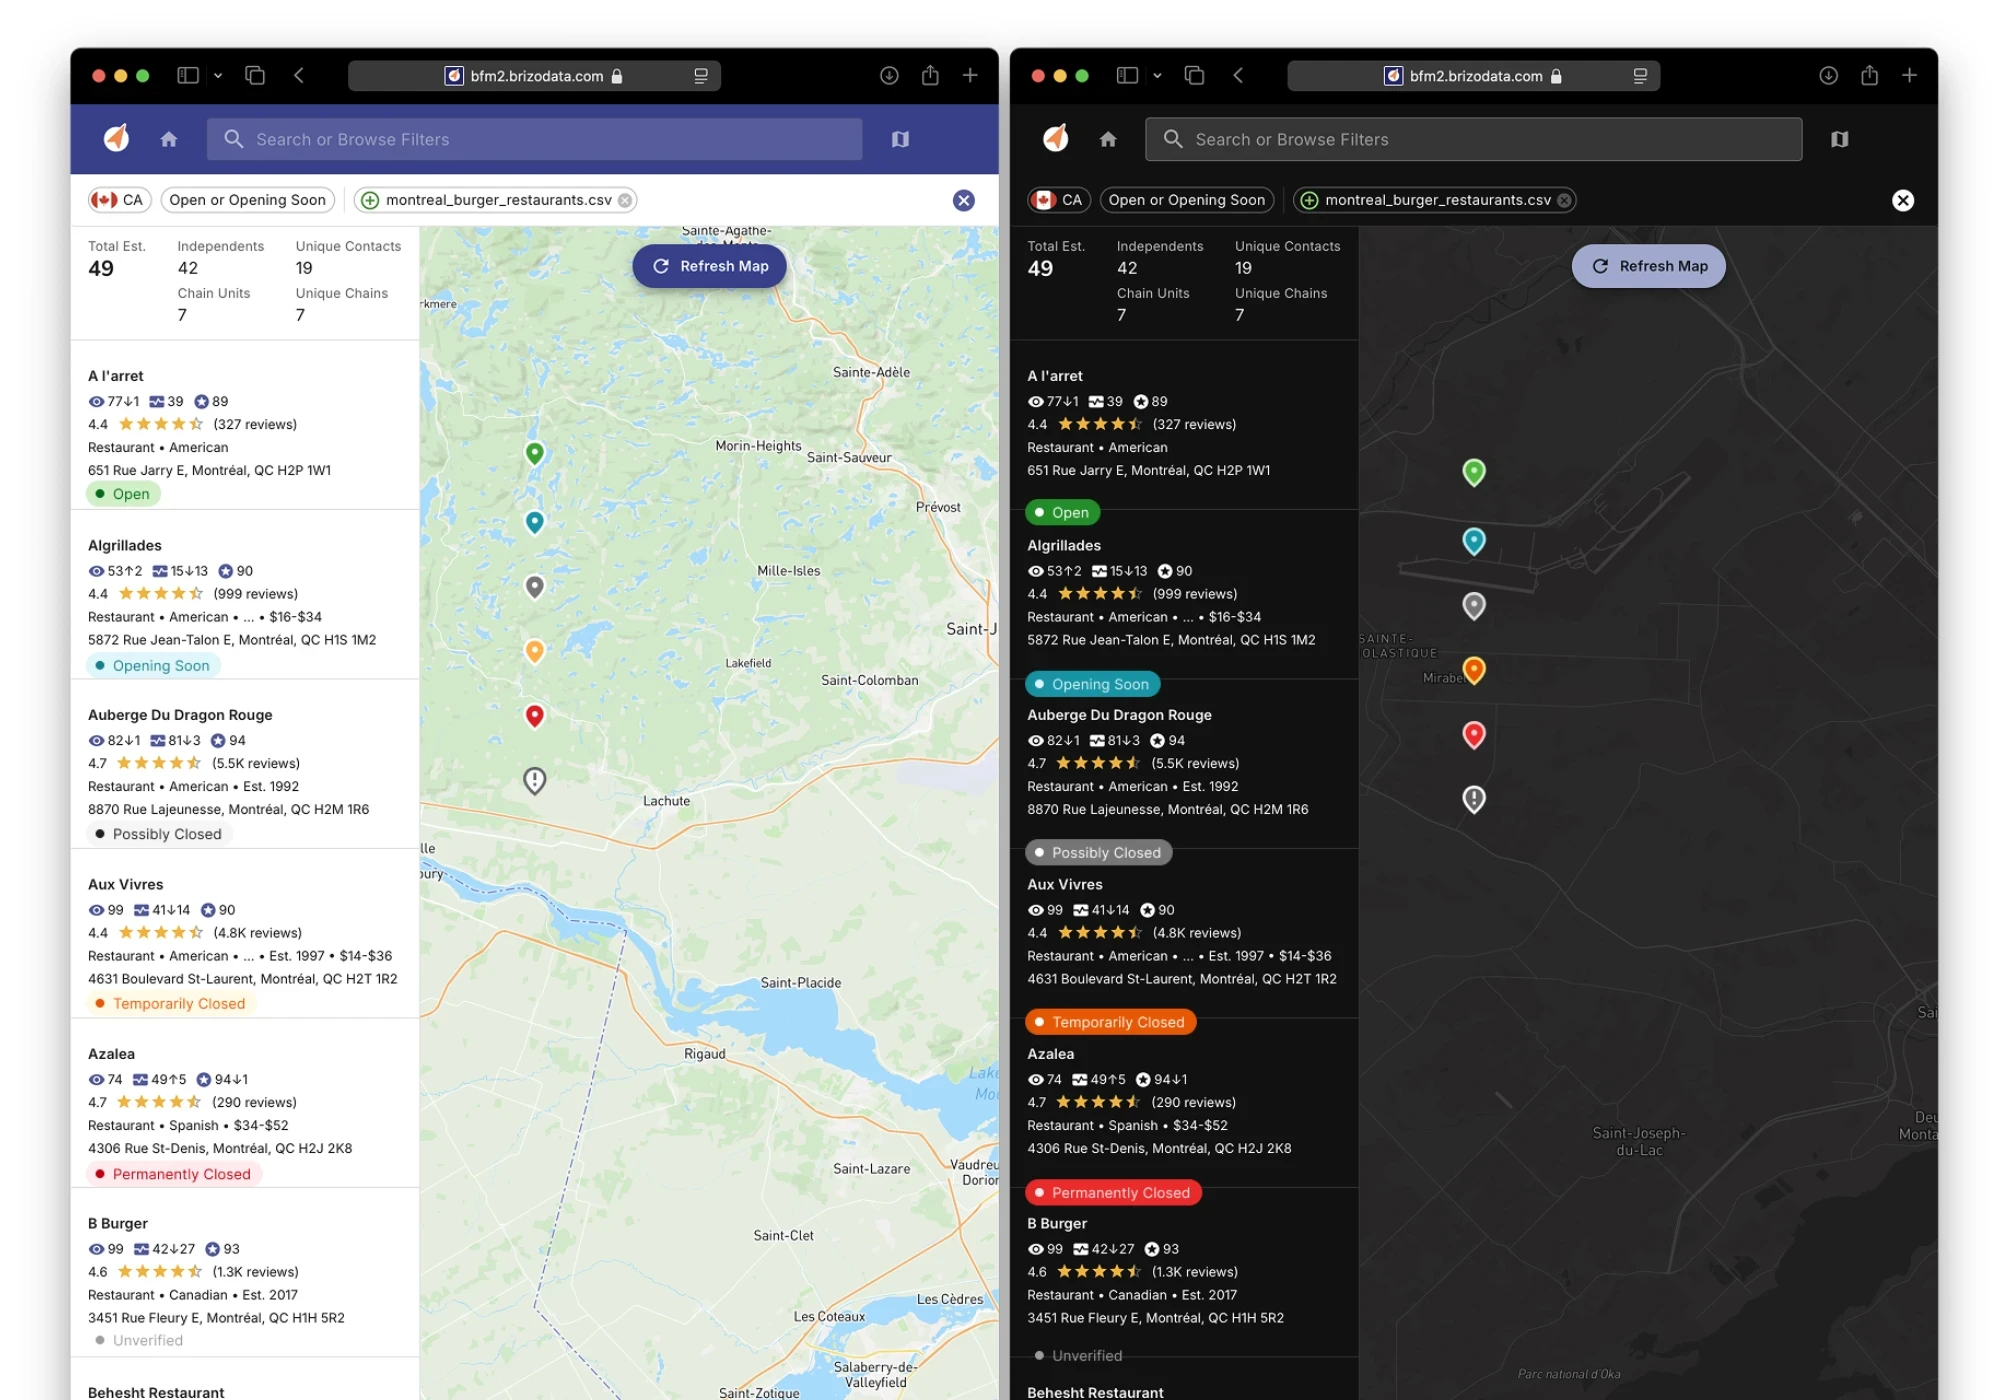
Task: Remove montreal_burger_restaurants.csv filter in light window
Action: point(625,200)
